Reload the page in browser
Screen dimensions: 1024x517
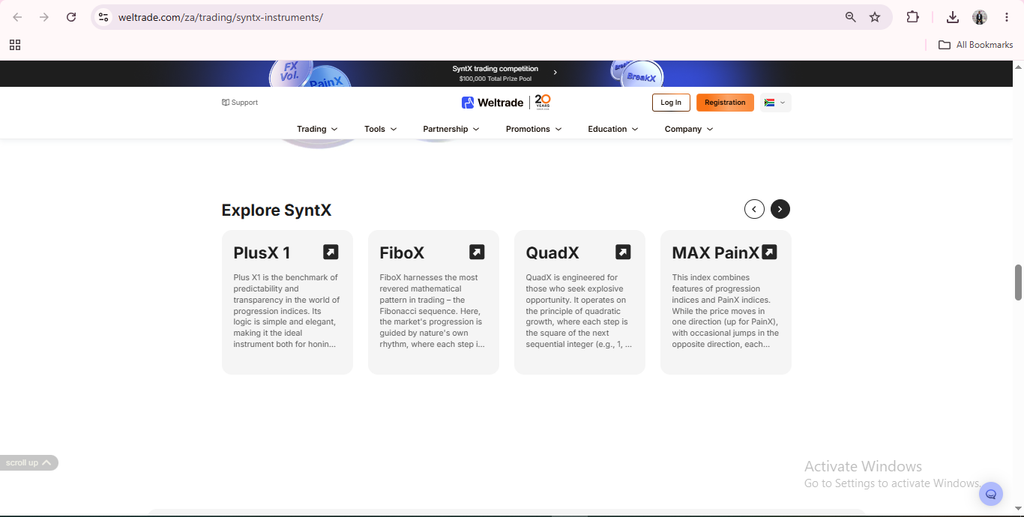coord(71,18)
